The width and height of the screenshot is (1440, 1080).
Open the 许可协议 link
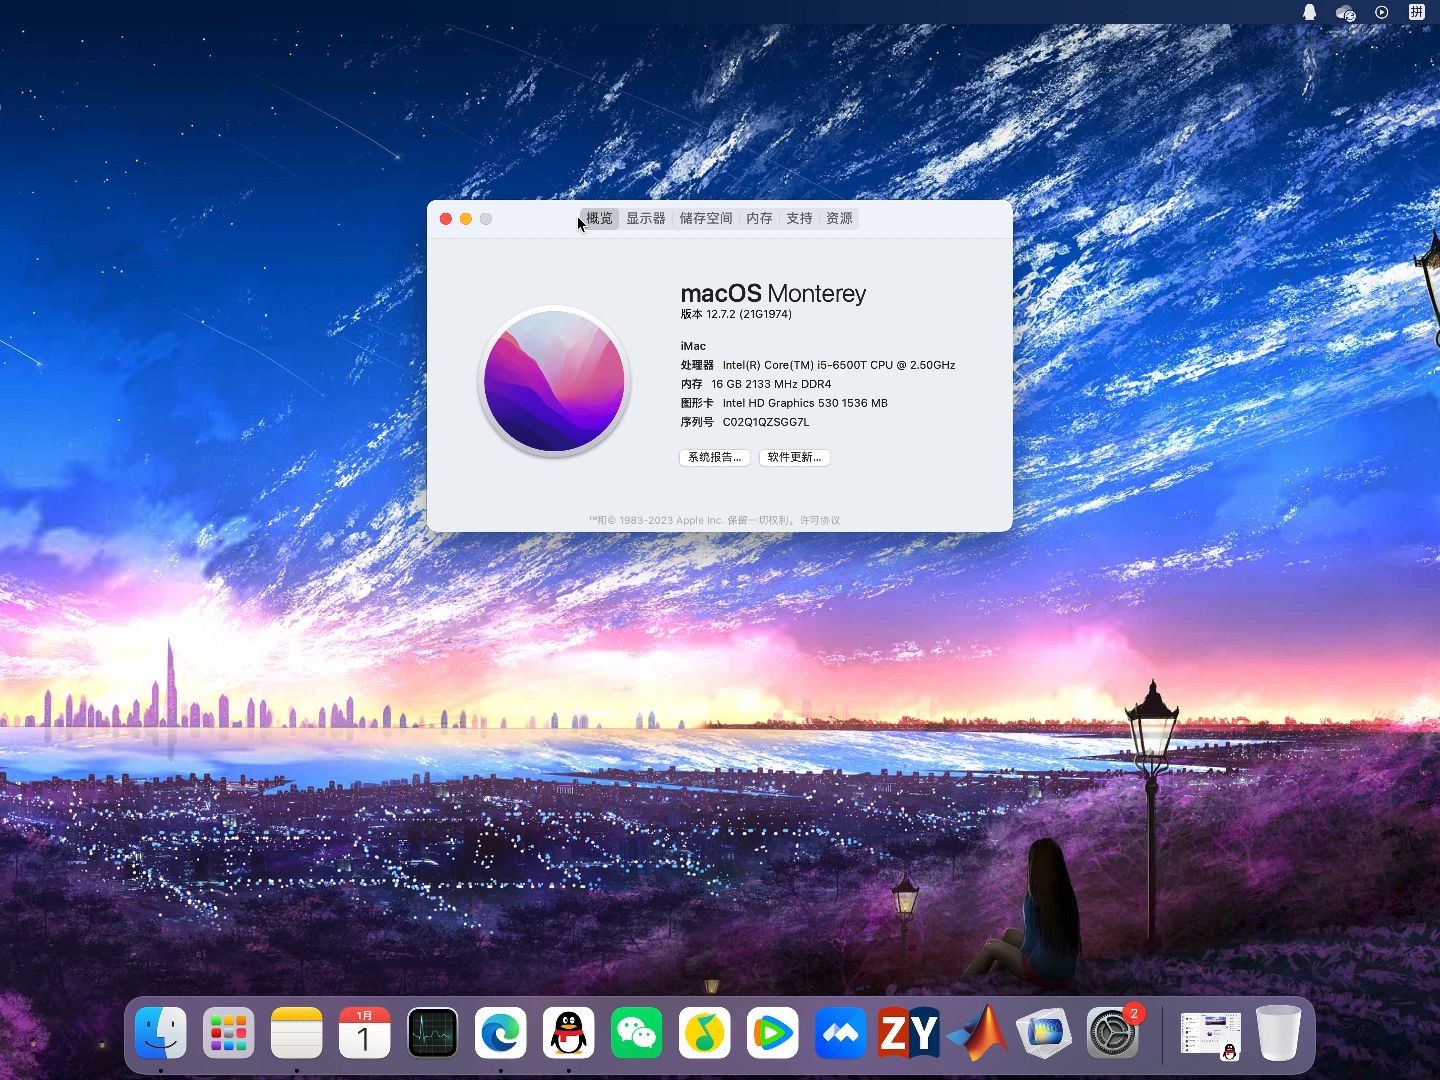tap(820, 520)
